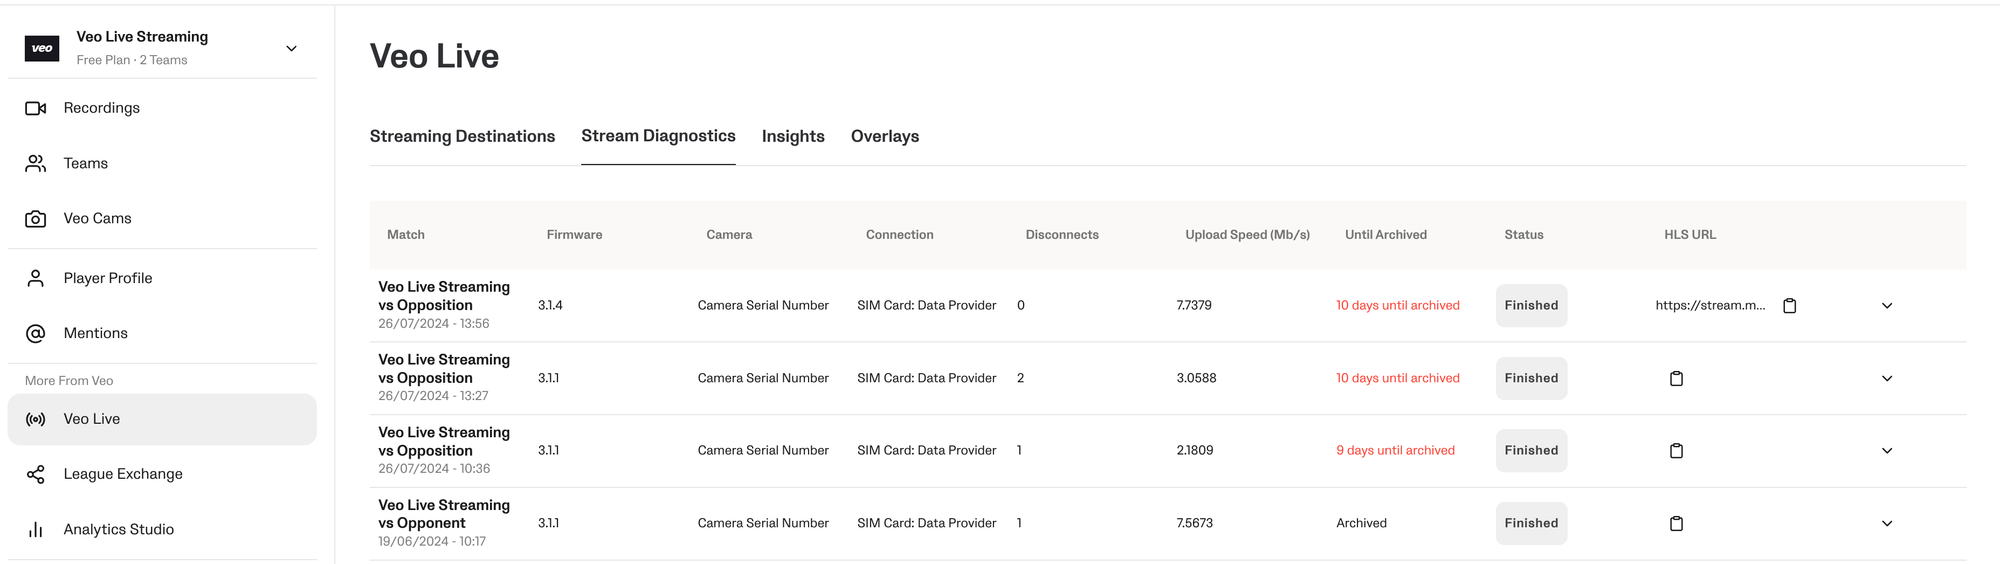Click the Veo Live broadcast icon
Viewport: 2000px width, 564px height.
pos(36,419)
